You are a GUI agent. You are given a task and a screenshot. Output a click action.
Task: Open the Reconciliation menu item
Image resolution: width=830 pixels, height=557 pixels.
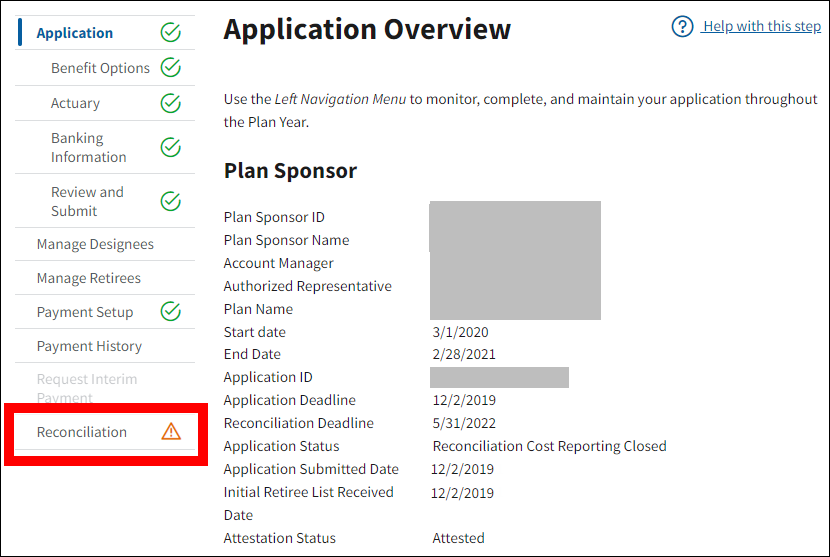(x=82, y=432)
